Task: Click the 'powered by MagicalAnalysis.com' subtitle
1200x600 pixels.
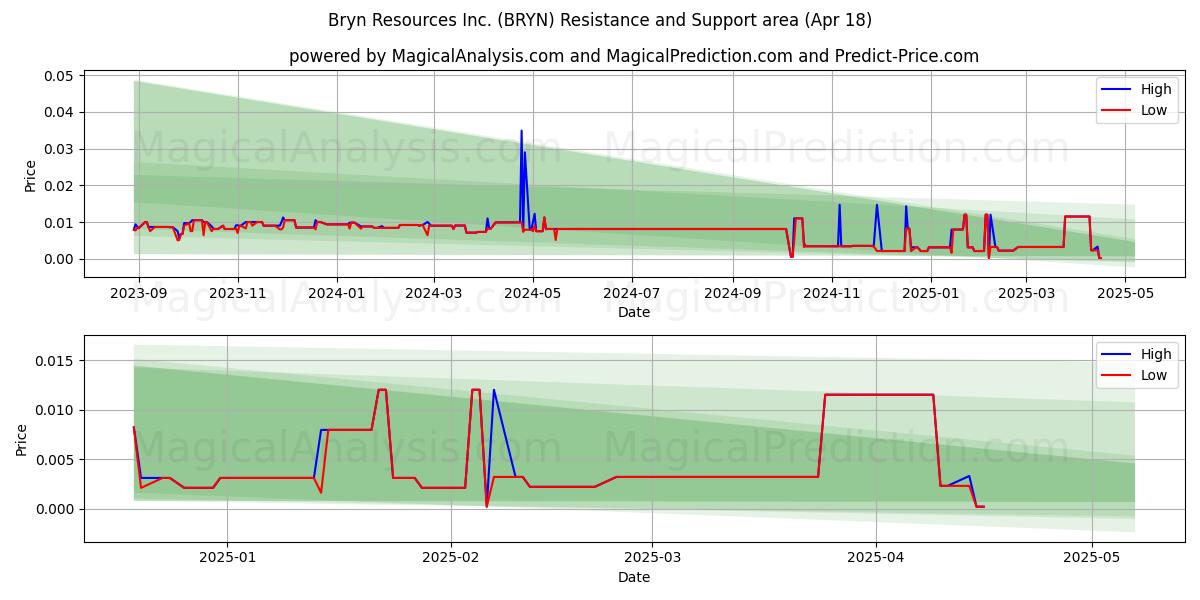Action: tap(634, 56)
